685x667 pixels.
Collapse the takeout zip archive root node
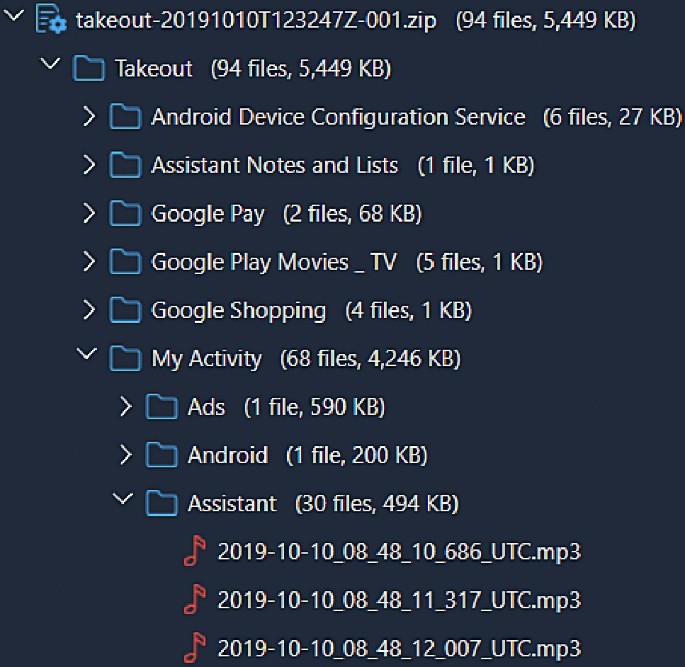coord(14,20)
